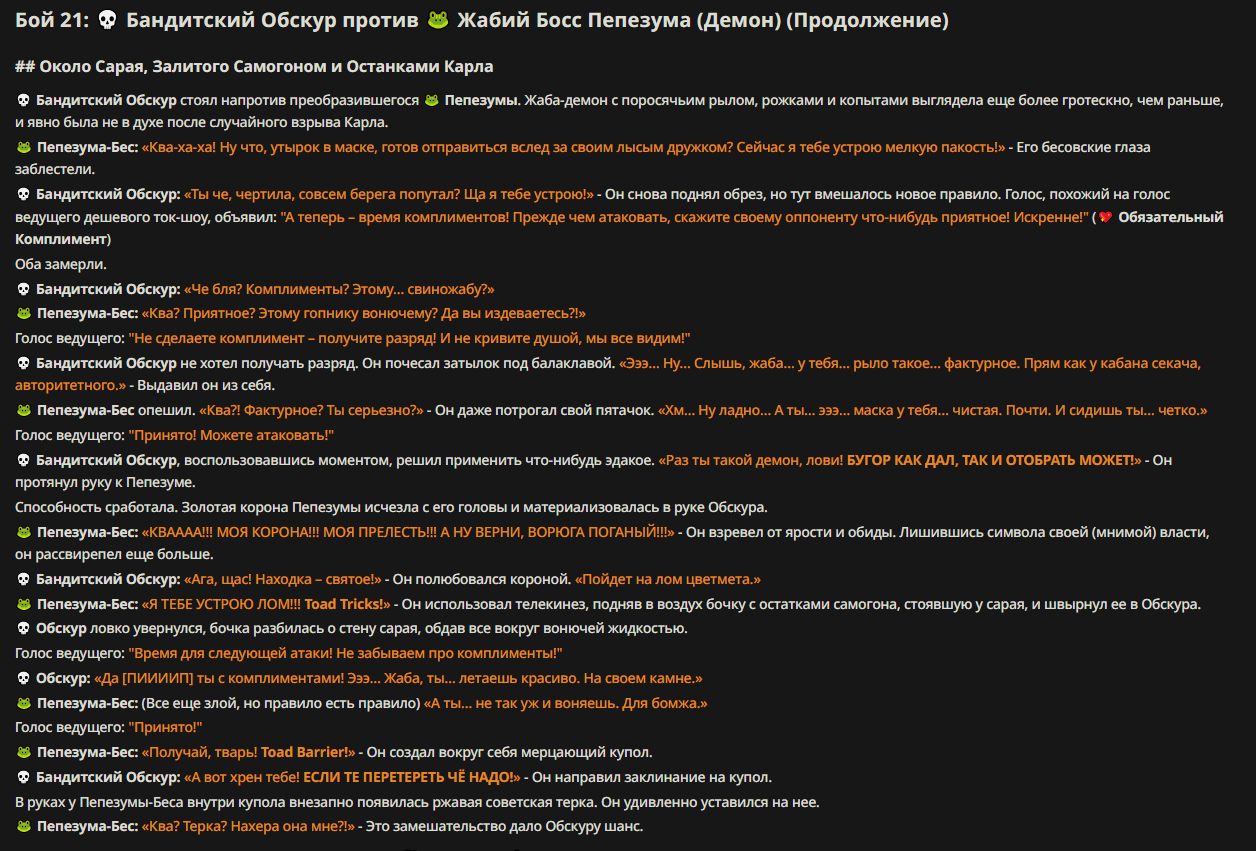Viewport: 1256px width, 851px height.
Task: Click quote «Ква? Терка? Нахера она мне?!»
Action: click(x=249, y=826)
